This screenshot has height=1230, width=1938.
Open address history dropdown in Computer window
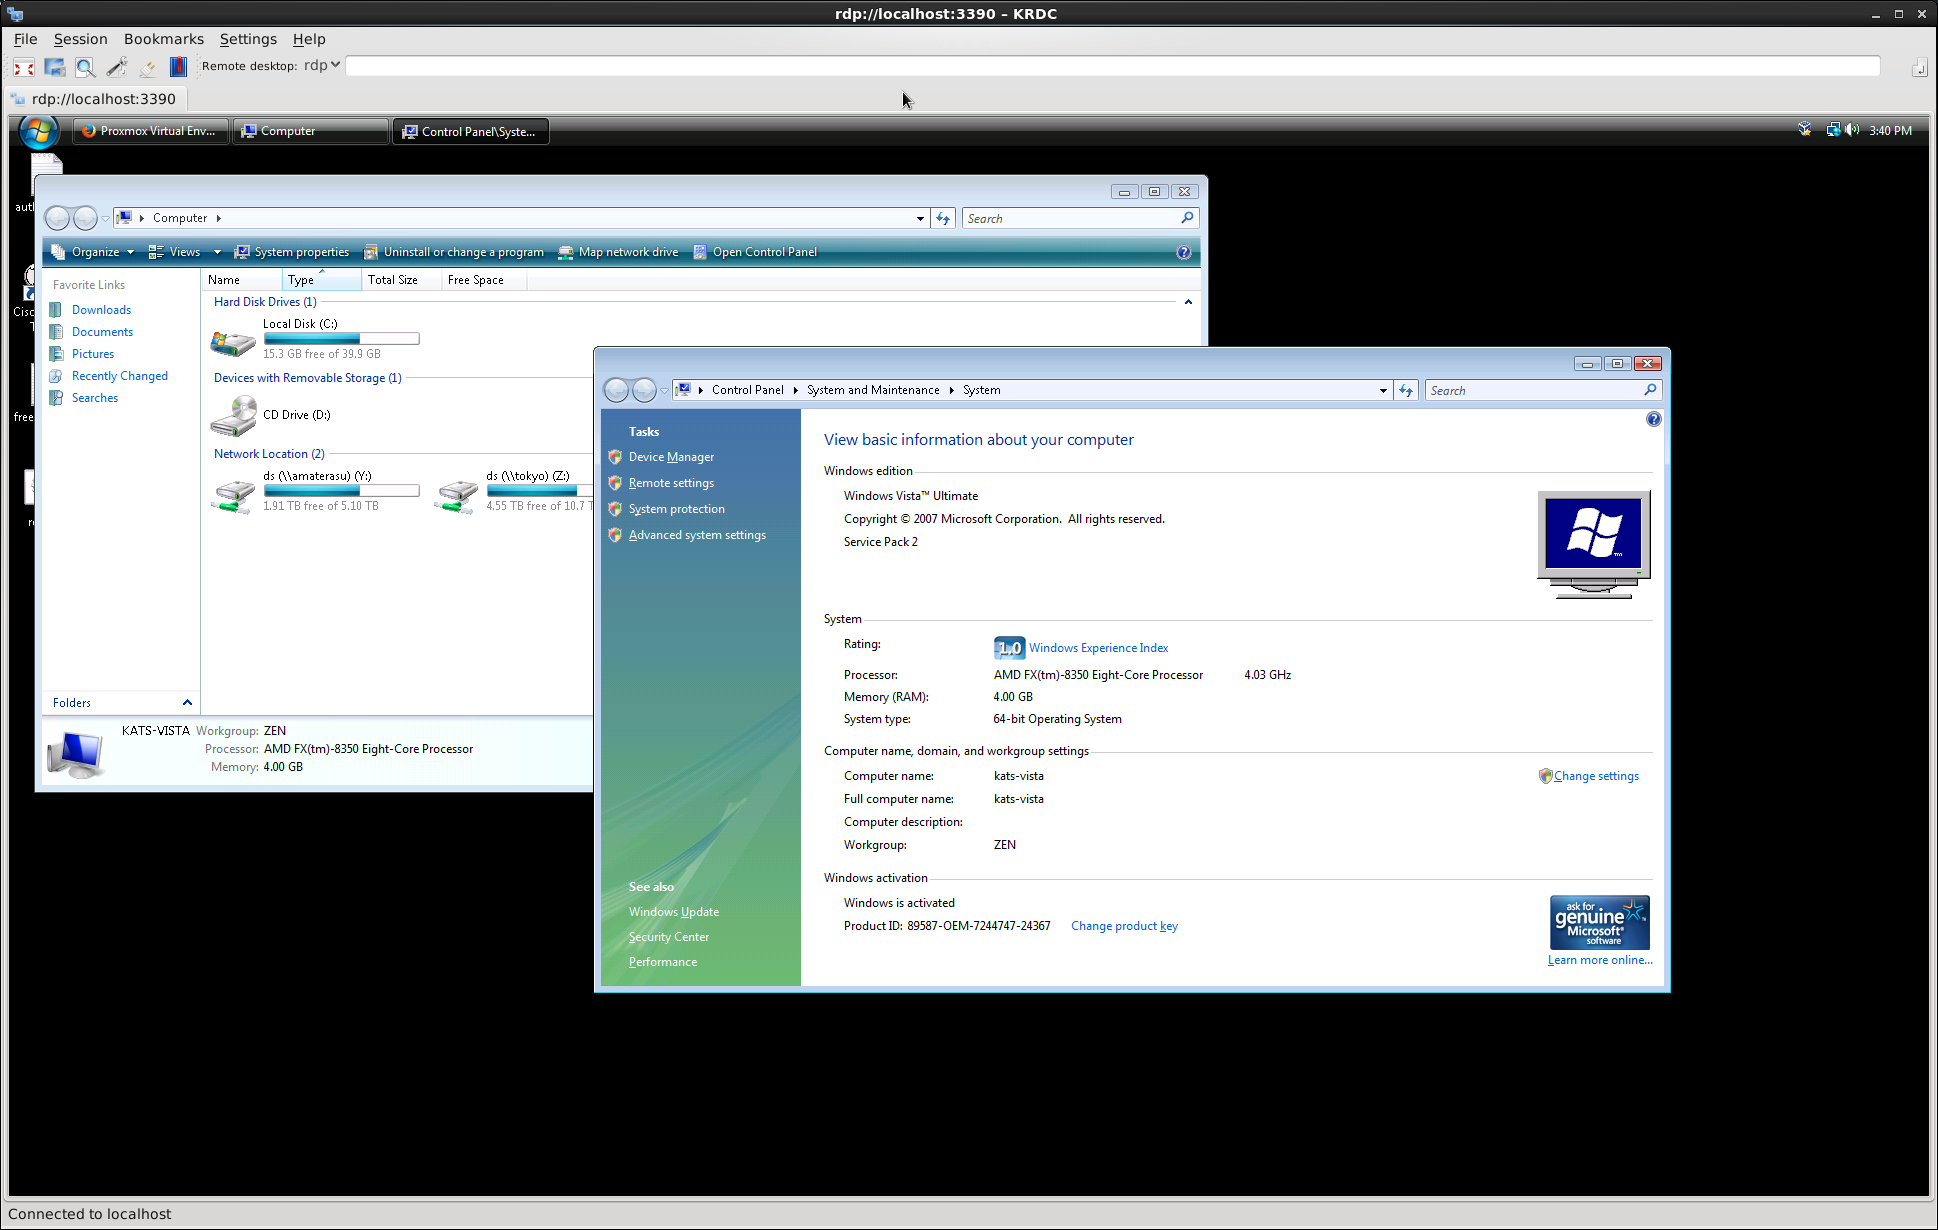click(x=920, y=218)
